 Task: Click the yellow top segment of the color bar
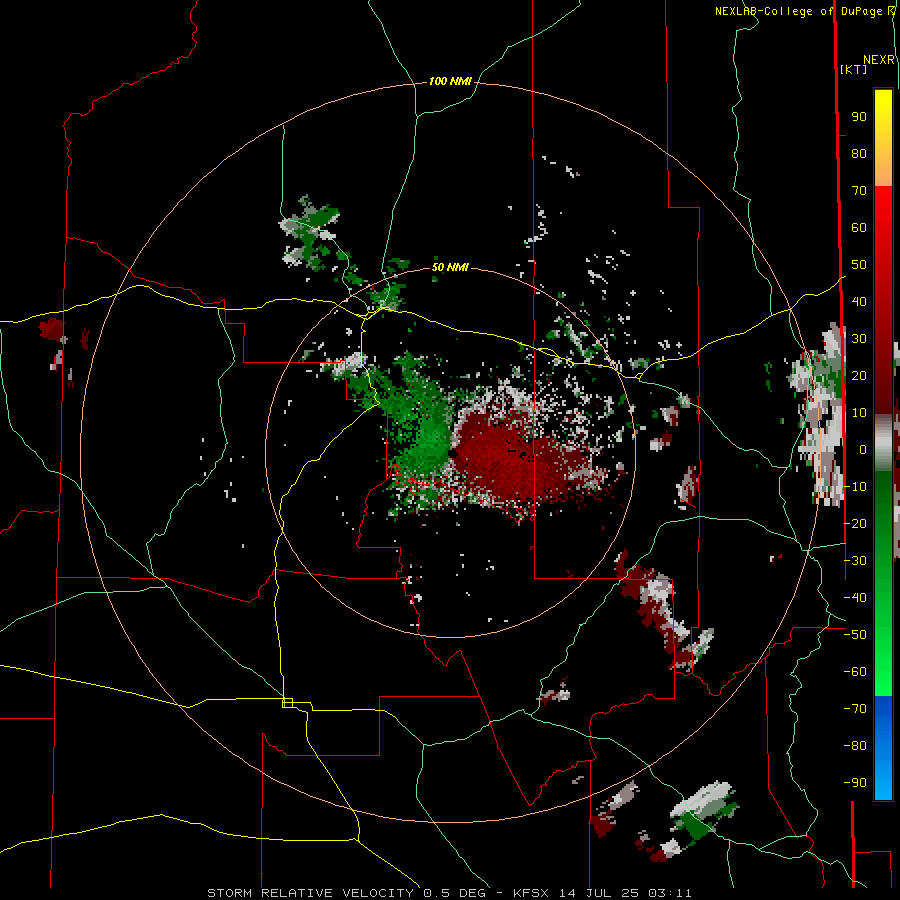[x=883, y=138]
